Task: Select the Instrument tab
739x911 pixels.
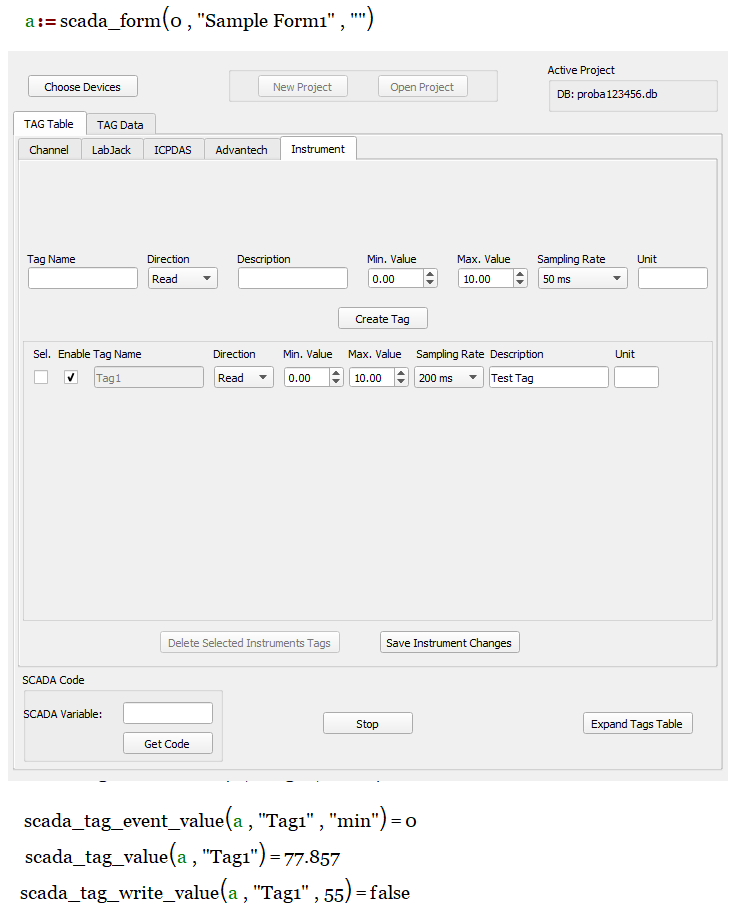Action: click(318, 148)
